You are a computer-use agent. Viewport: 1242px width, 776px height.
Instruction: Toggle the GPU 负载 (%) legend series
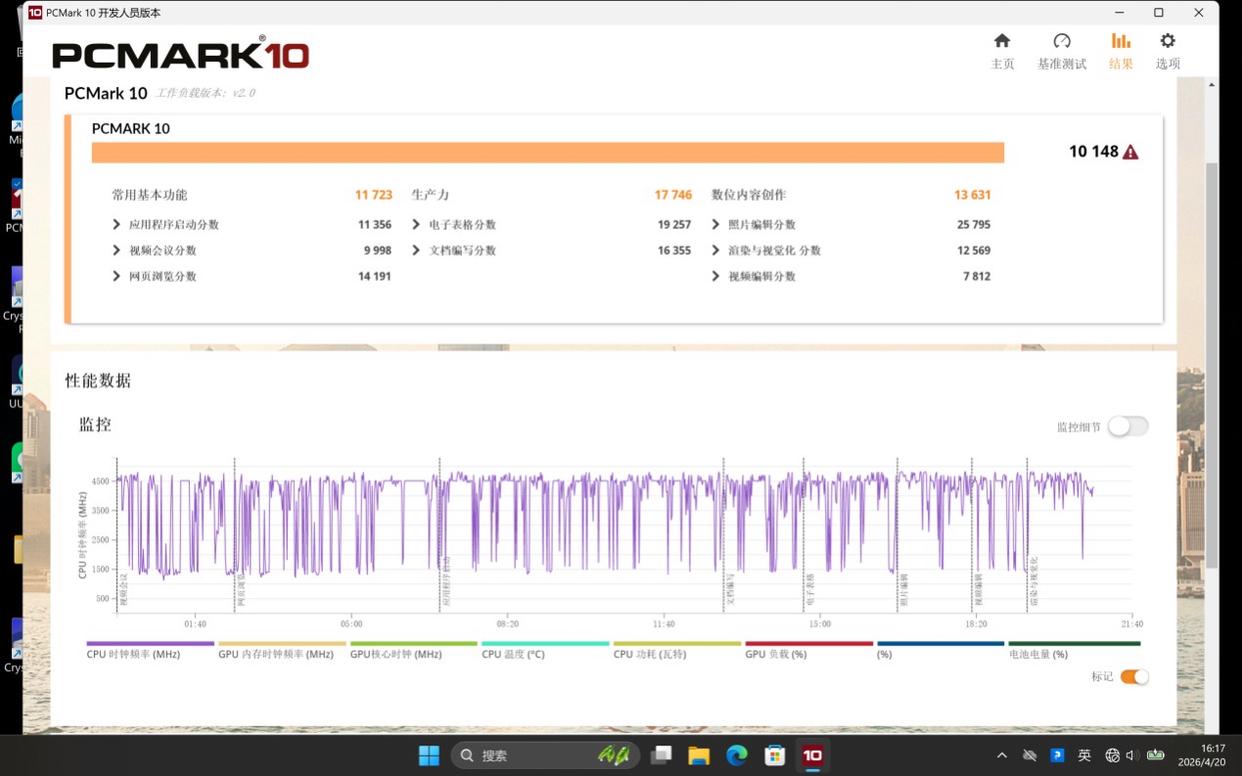[x=808, y=650]
